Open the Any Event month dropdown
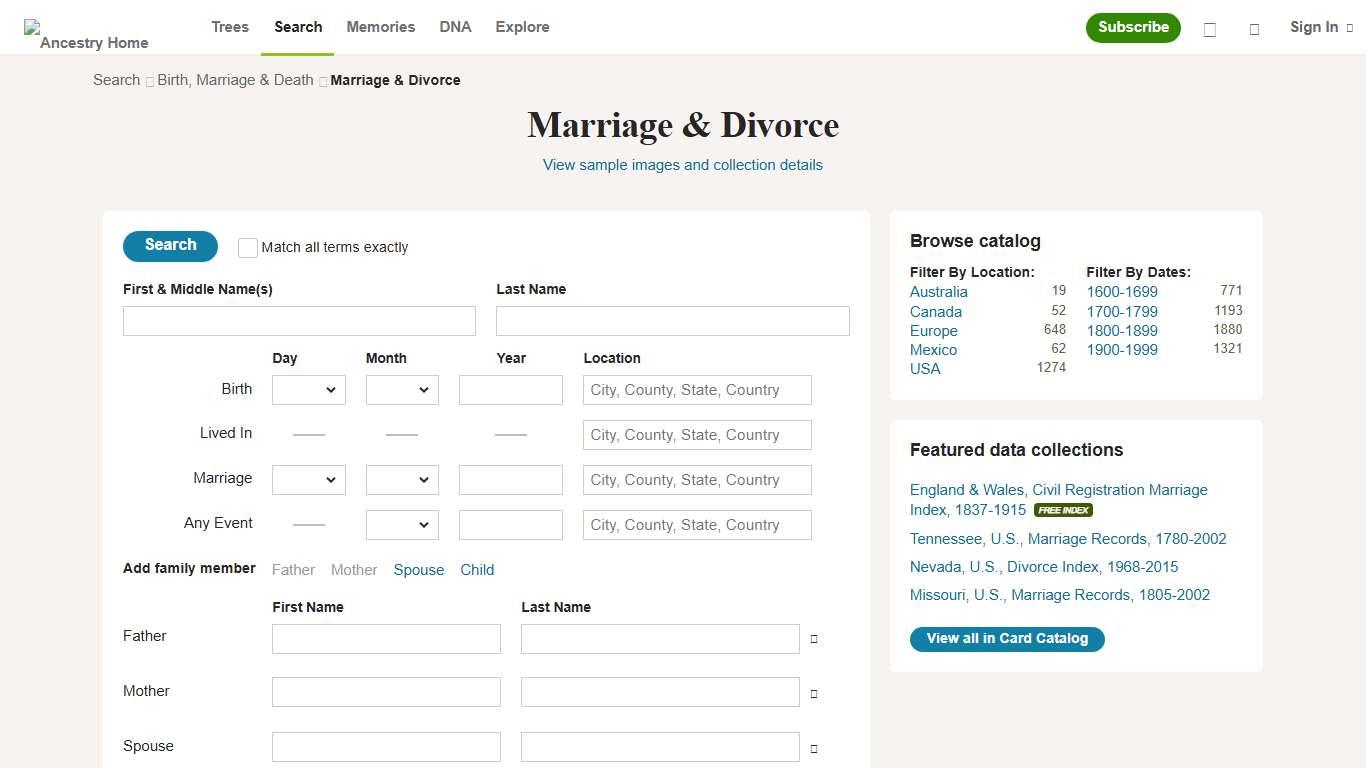1366x768 pixels. [402, 525]
